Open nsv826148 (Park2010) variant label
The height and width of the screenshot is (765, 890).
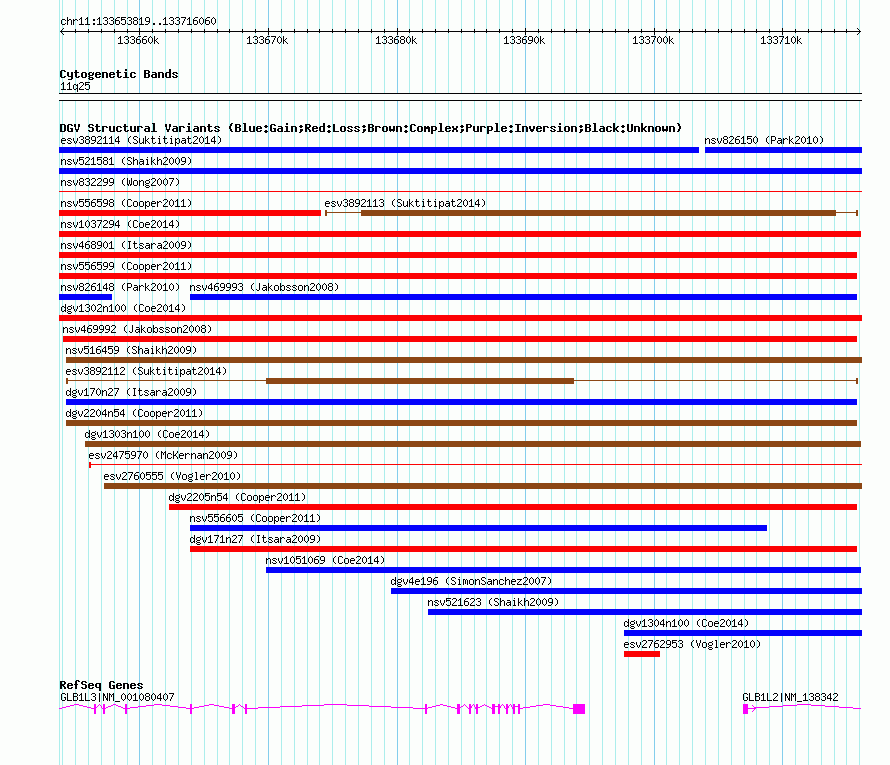120,287
